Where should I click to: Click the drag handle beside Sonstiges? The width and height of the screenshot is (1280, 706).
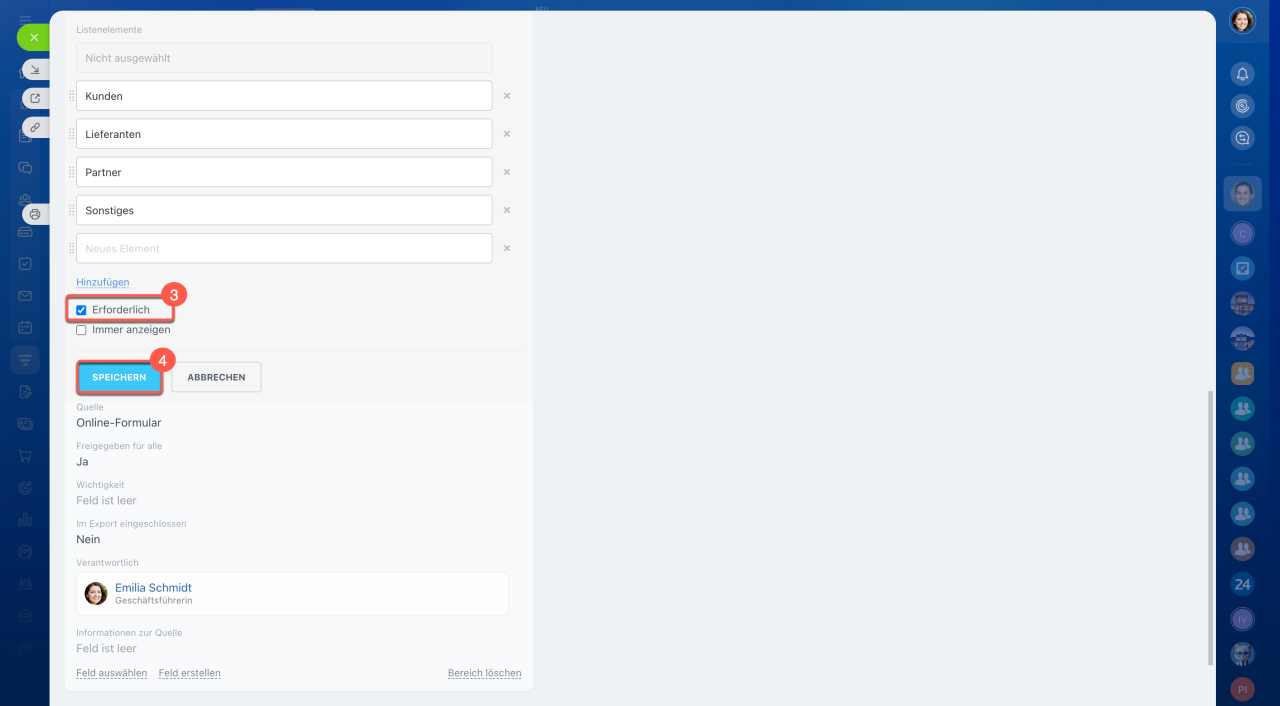pos(71,210)
